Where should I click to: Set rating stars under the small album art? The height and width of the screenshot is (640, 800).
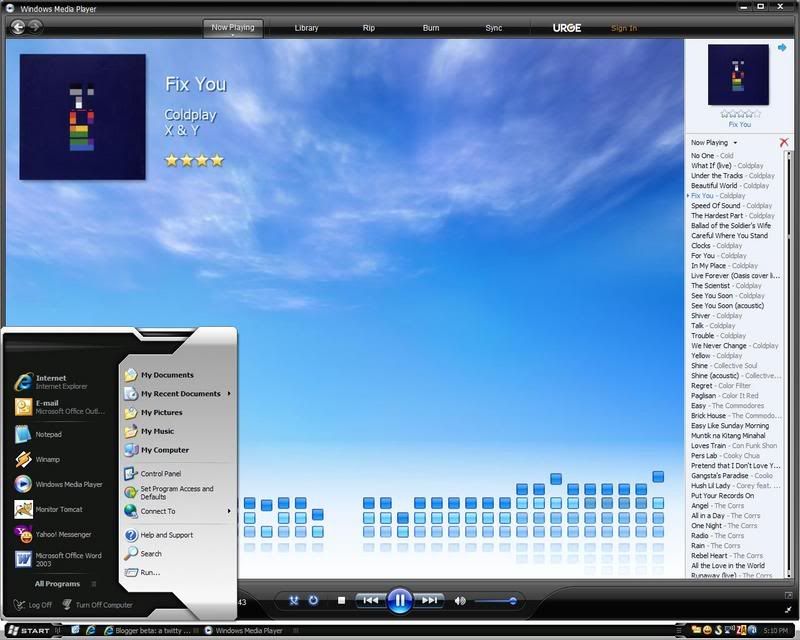point(740,113)
